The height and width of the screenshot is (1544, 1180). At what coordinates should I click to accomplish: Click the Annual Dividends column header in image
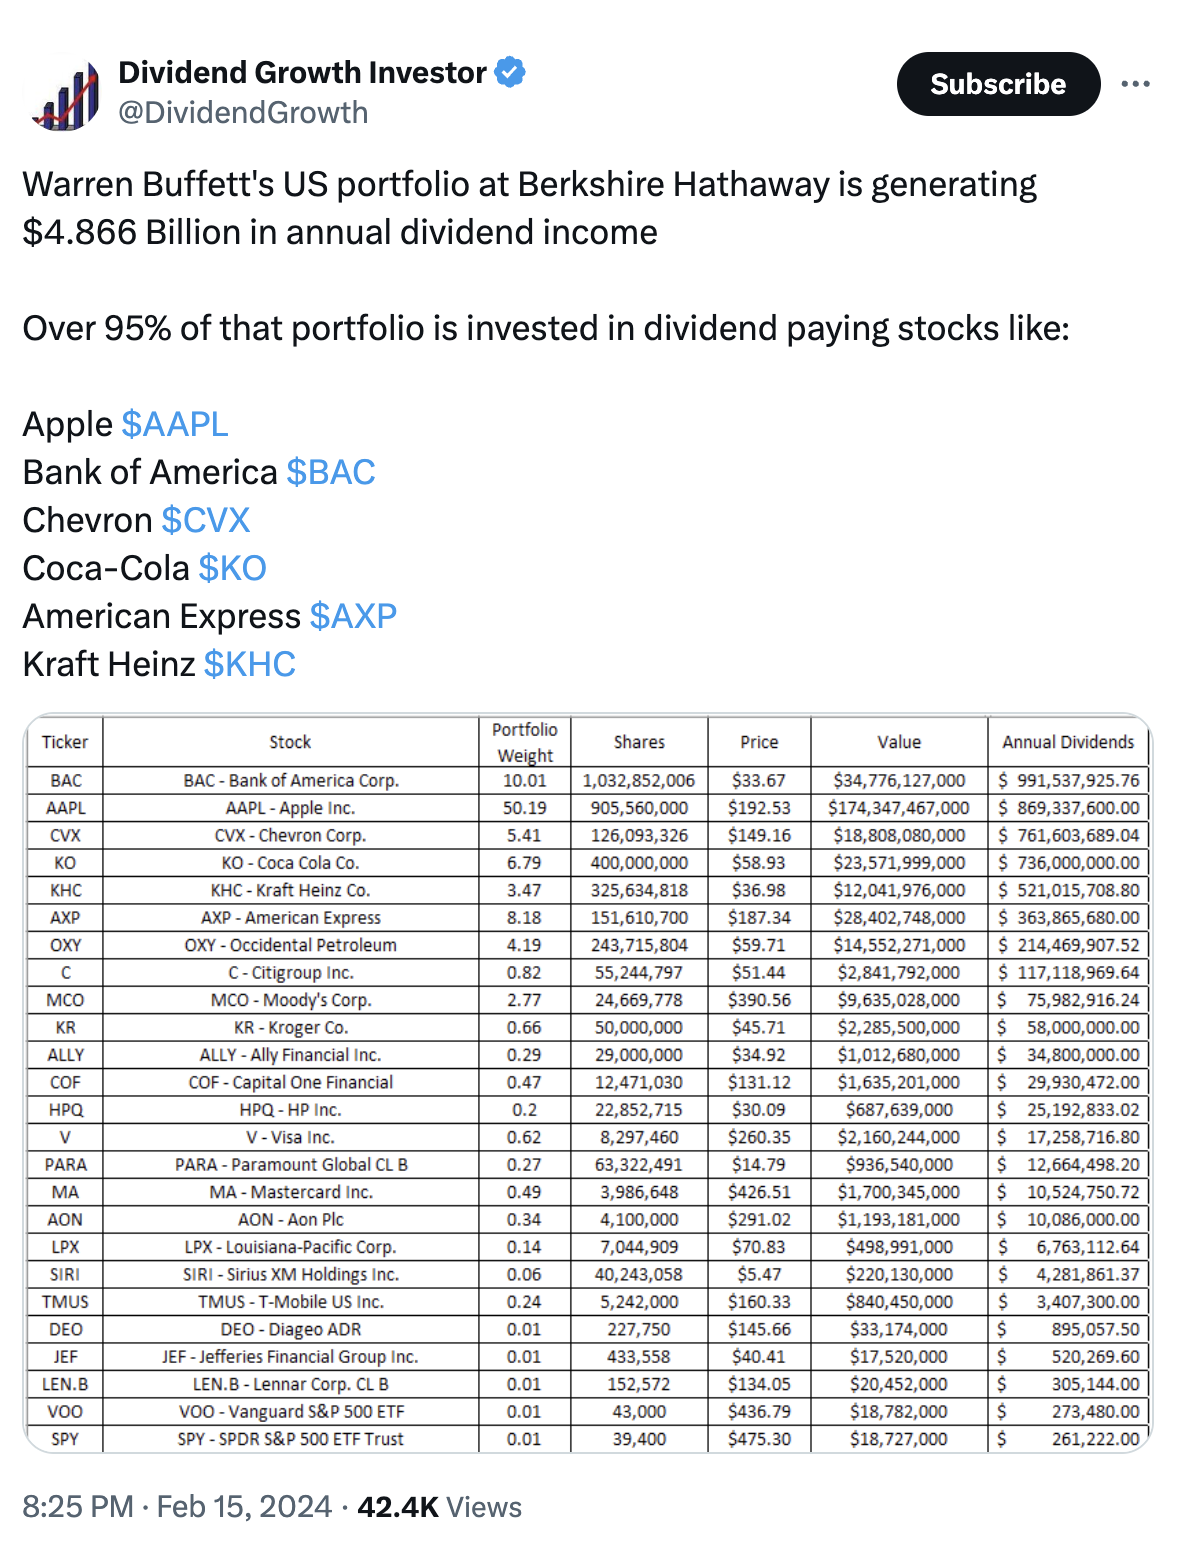[1068, 742]
